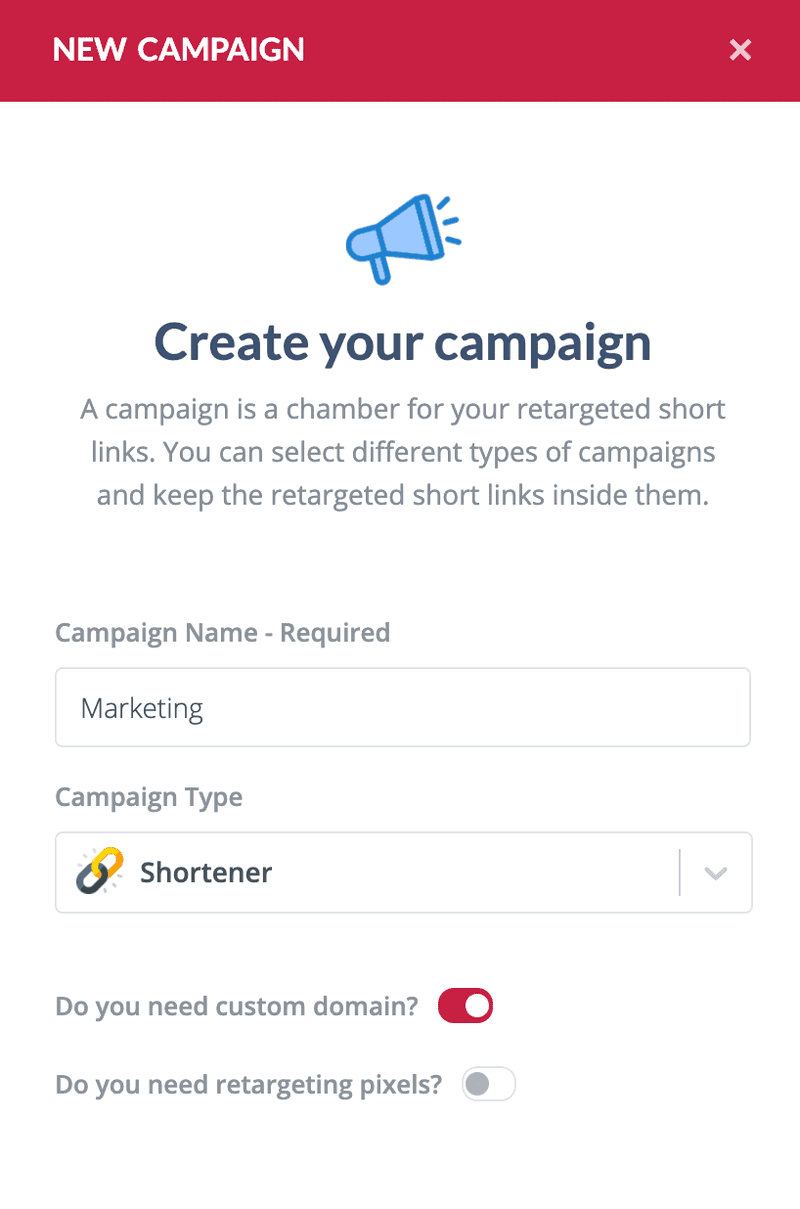Focus the Campaign Name input field
Screen dimensions: 800x1209
(403, 708)
